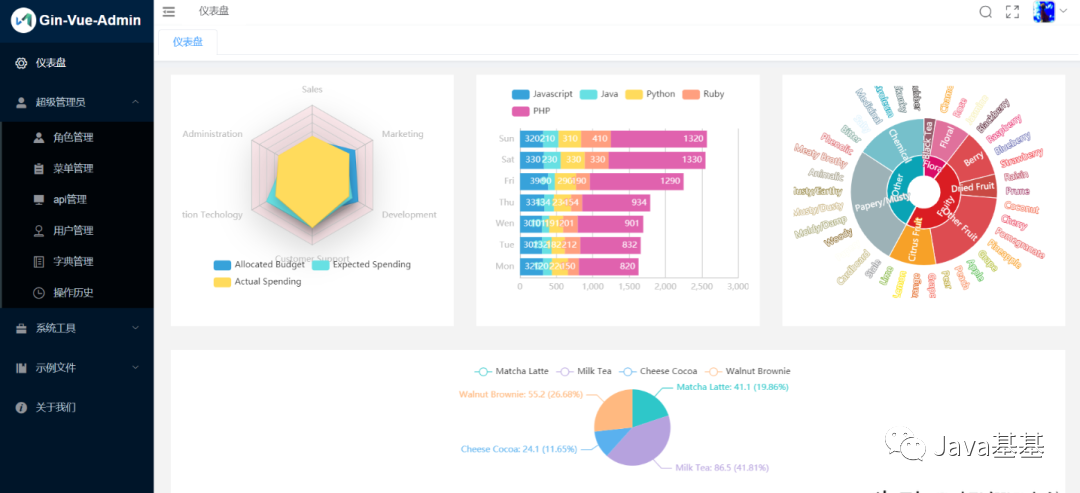Screen dimensions: 1080x493
Task: Toggle Allocated Budget legend in radar chart
Action: (x=259, y=264)
